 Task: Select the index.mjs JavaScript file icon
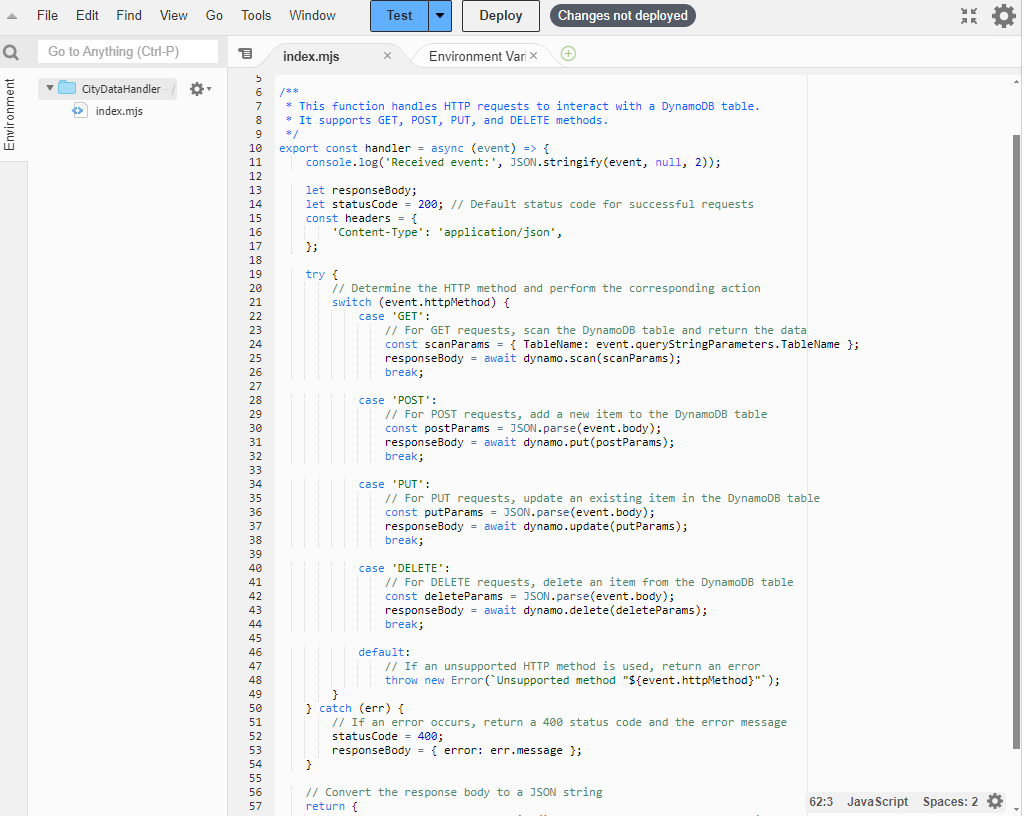click(x=79, y=111)
